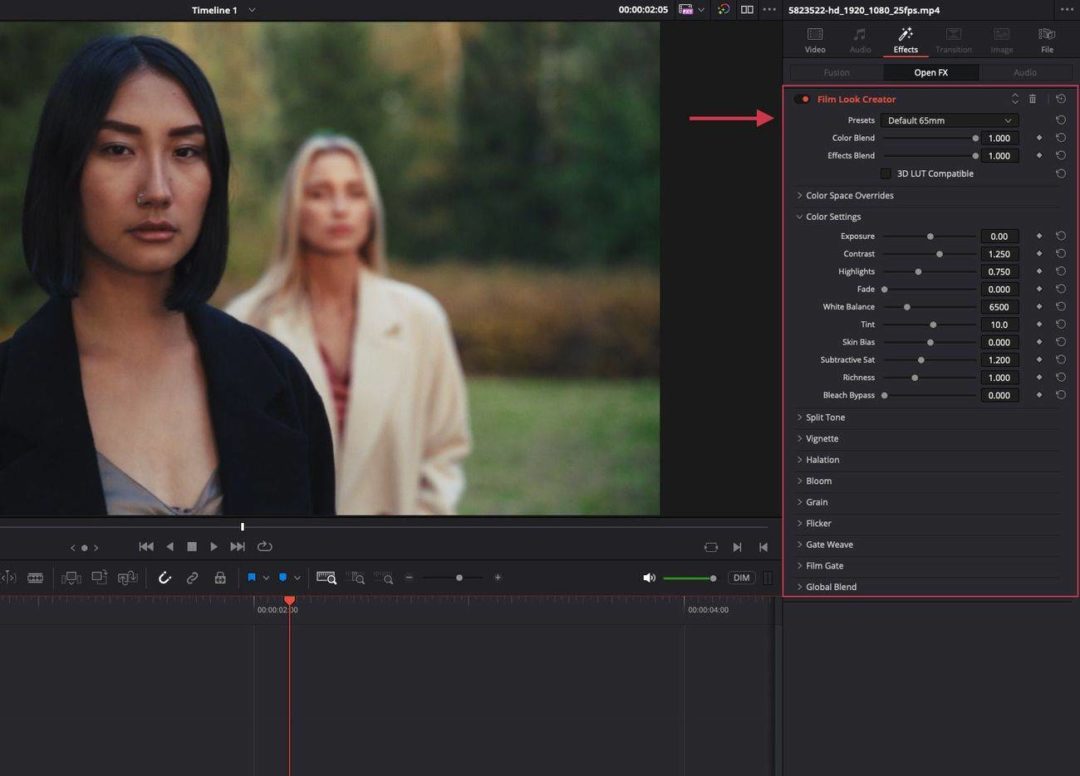Delete the Film Look Creator effect via trash icon
Viewport: 1080px width, 776px height.
point(1032,99)
